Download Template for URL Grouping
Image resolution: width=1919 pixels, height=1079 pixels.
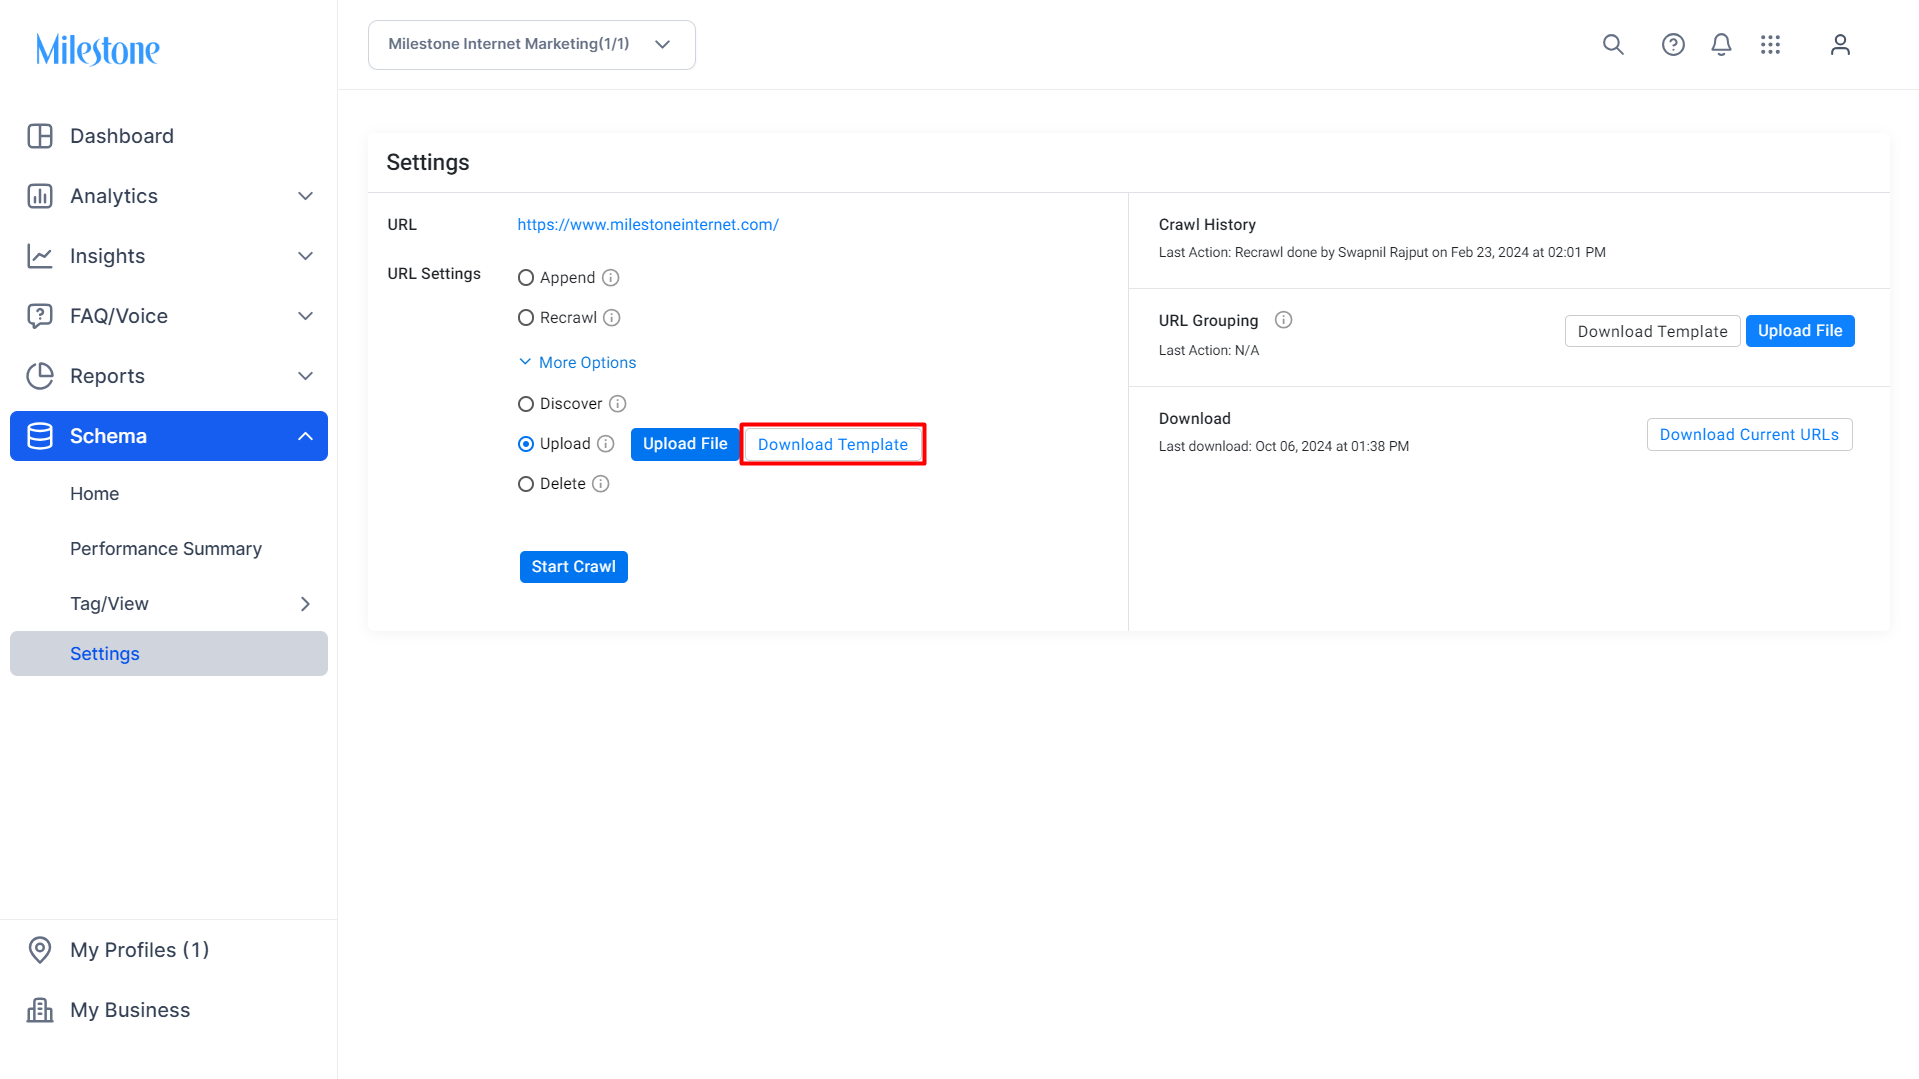coord(1653,331)
